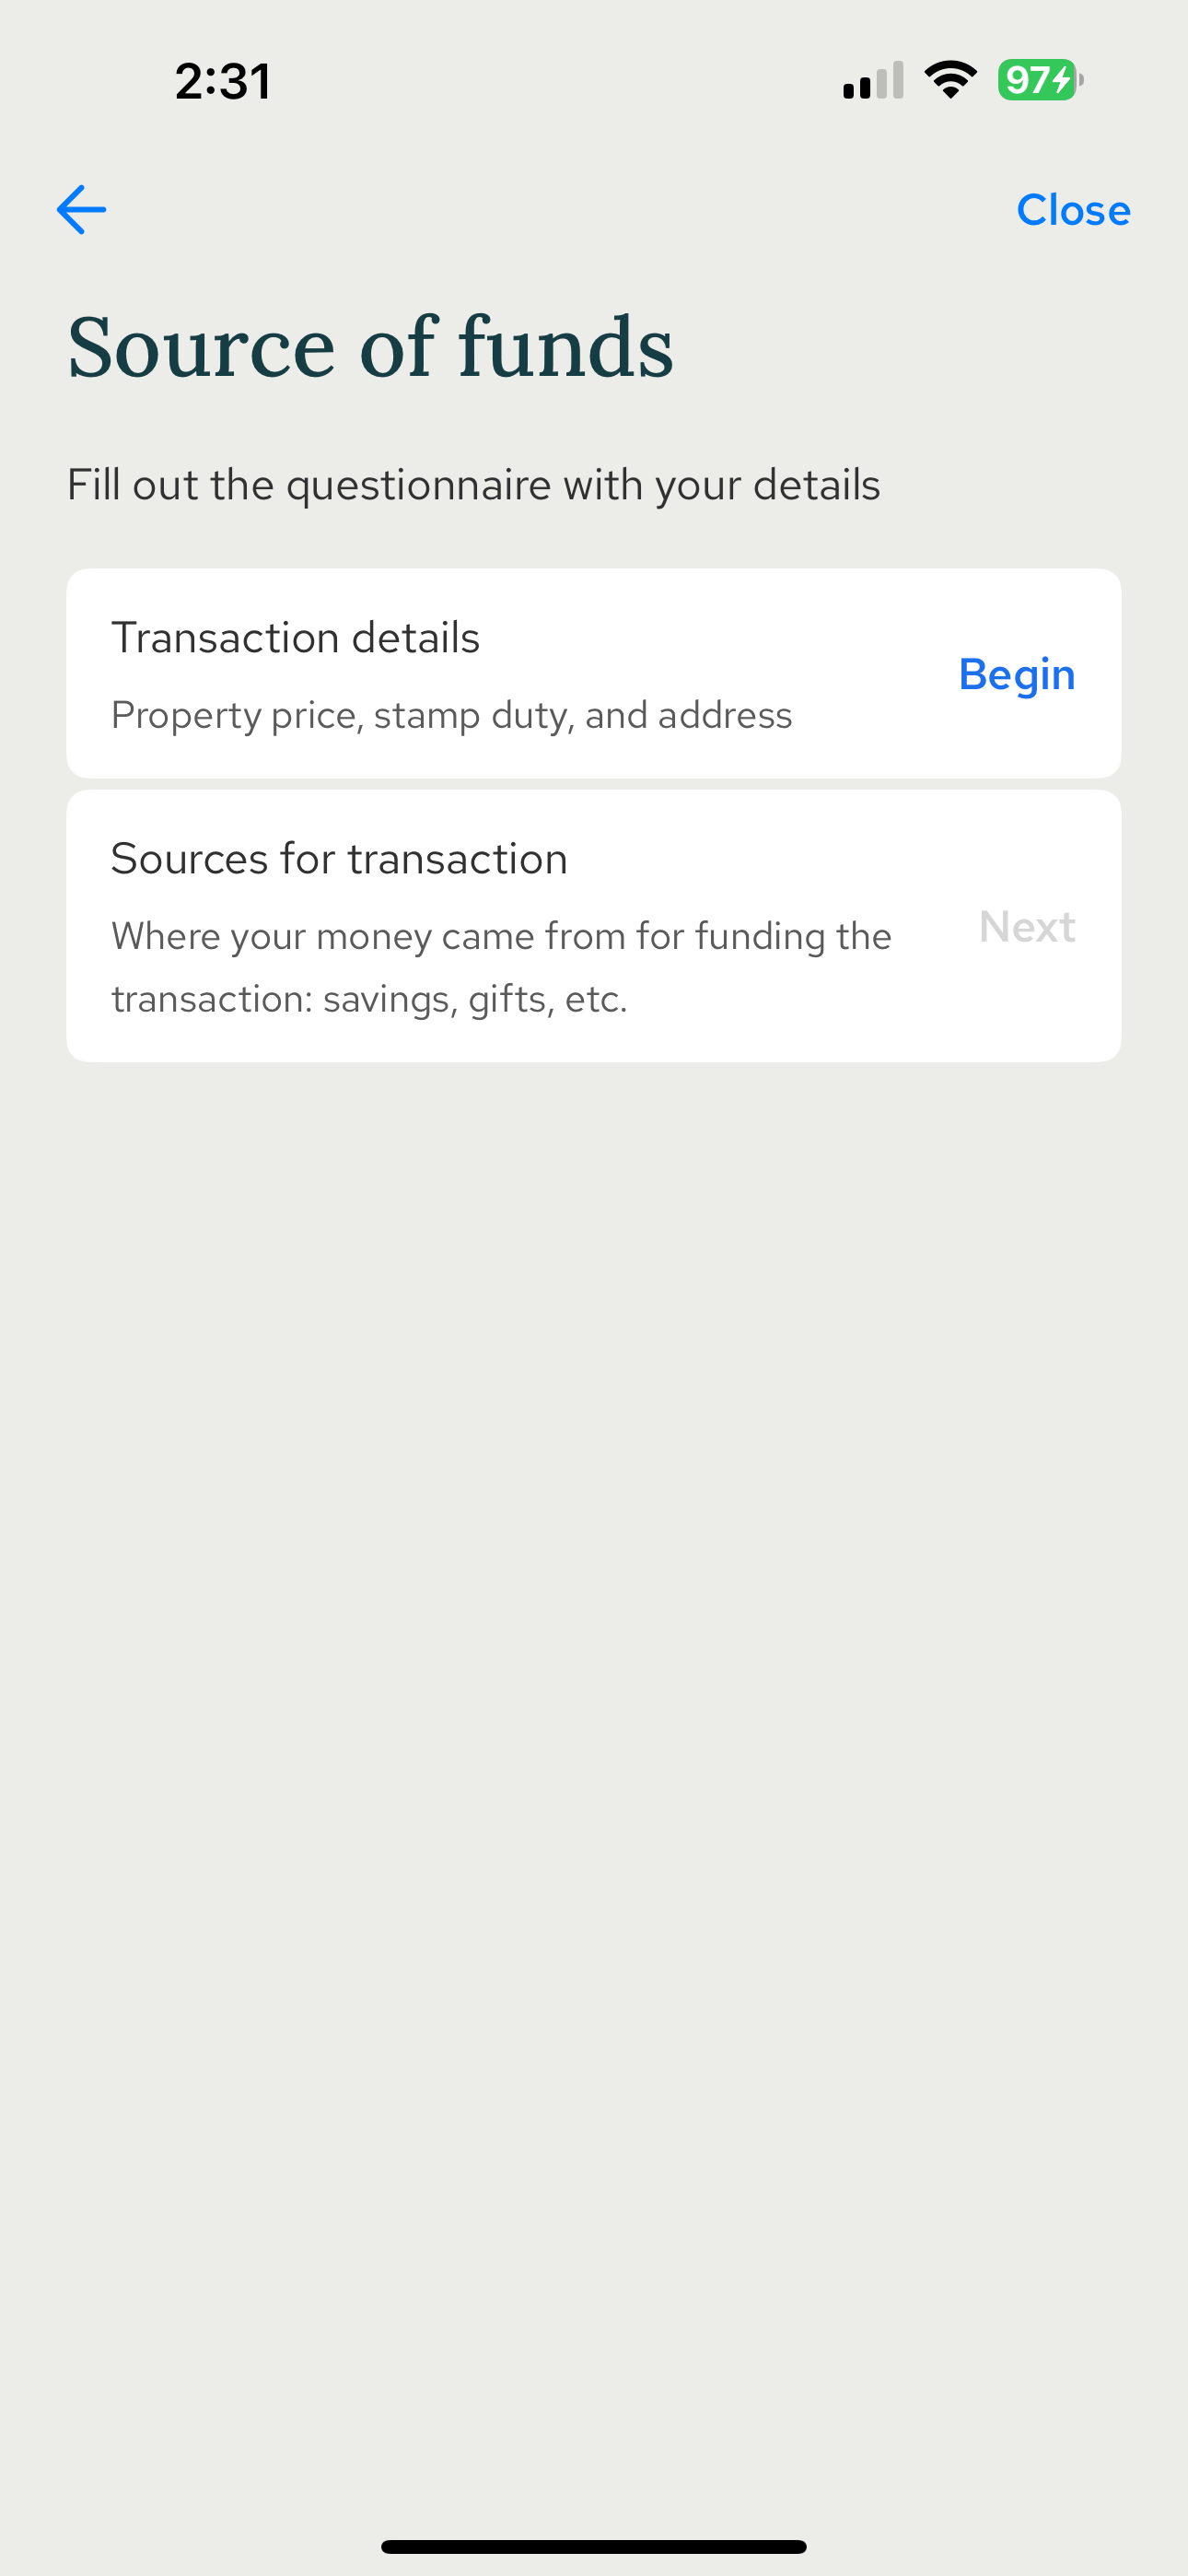The height and width of the screenshot is (2576, 1188).
Task: Select the Transaction details title
Action: [x=295, y=638]
